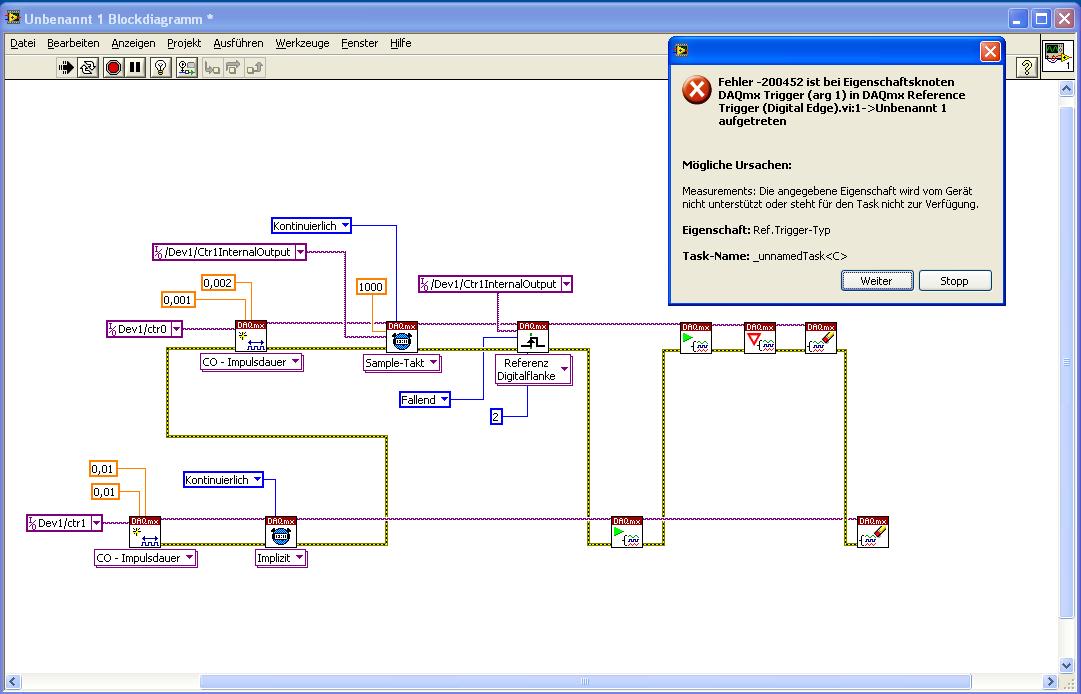
Task: Click the red Abort Execution button
Action: 113,68
